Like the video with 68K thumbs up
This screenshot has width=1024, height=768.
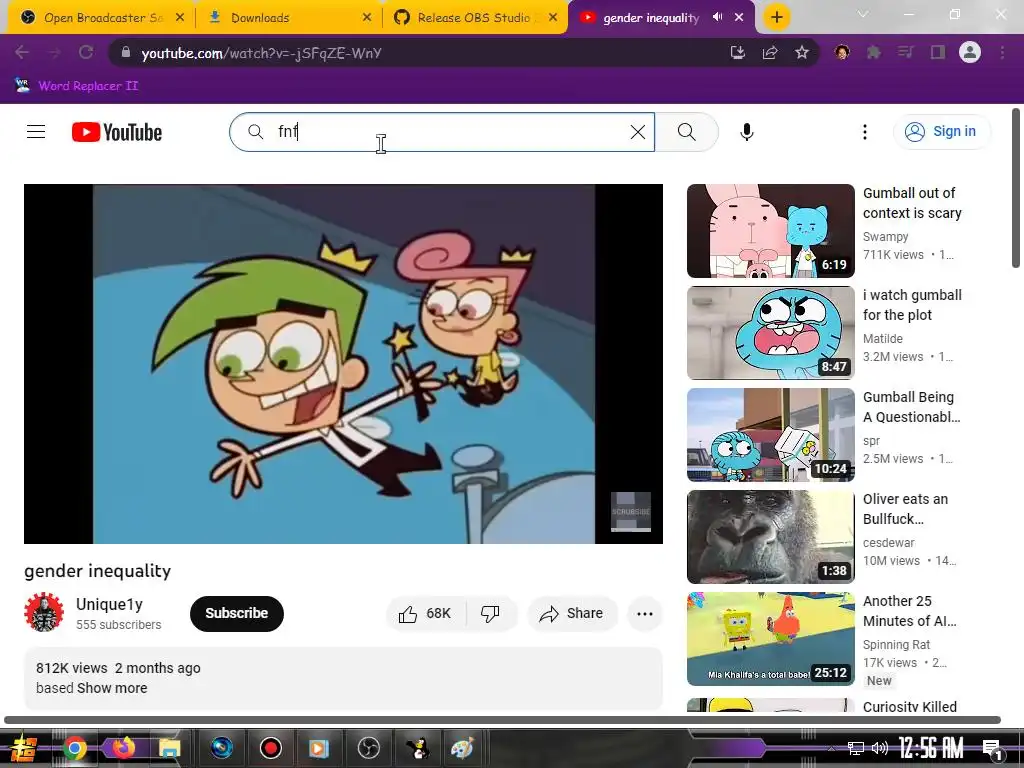pyautogui.click(x=426, y=614)
